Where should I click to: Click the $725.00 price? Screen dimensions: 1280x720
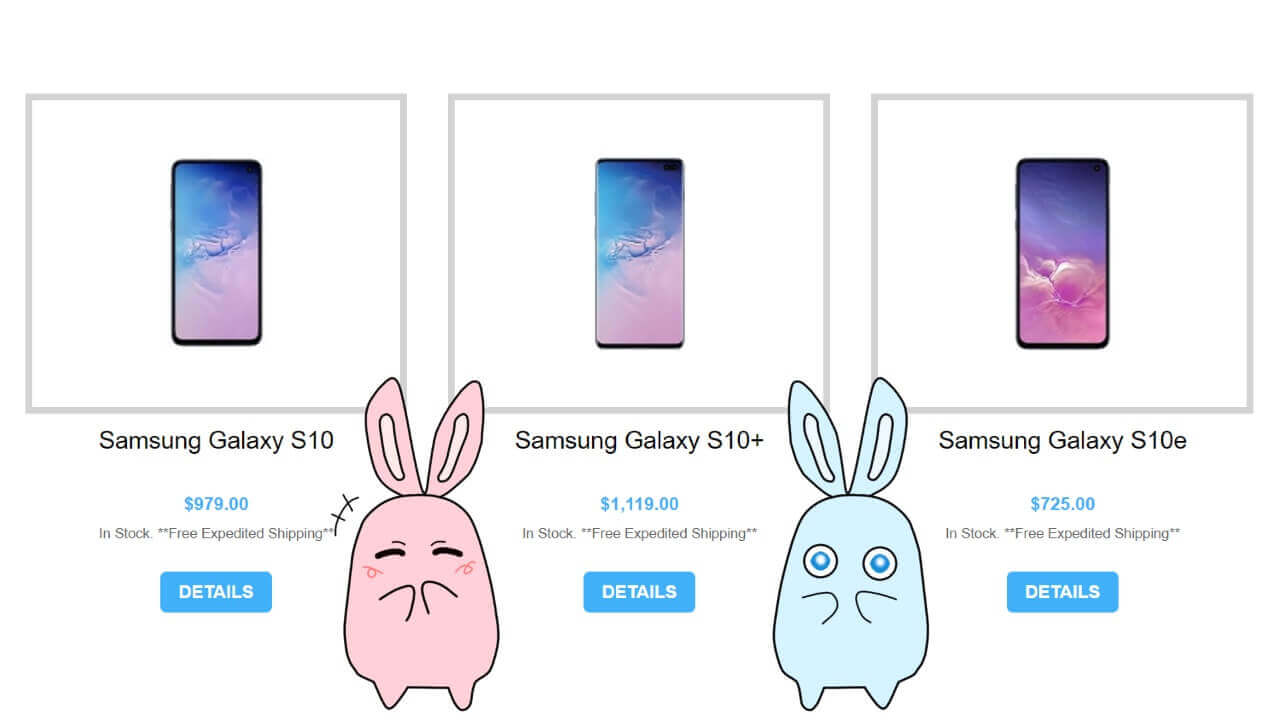[x=1062, y=504]
